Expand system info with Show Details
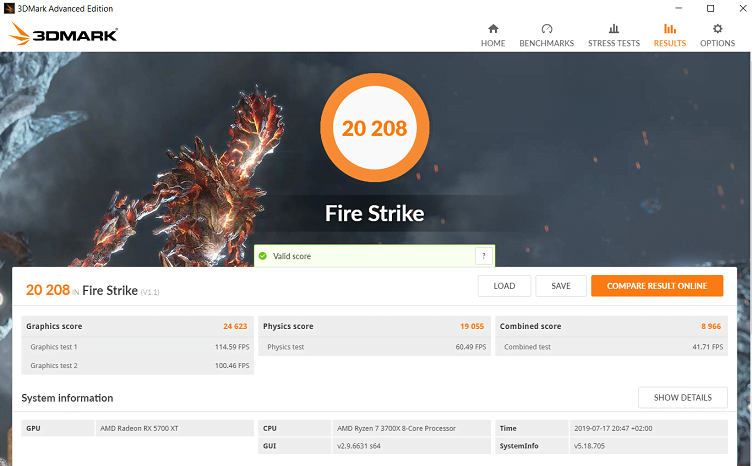The image size is (752, 466). [x=682, y=397]
